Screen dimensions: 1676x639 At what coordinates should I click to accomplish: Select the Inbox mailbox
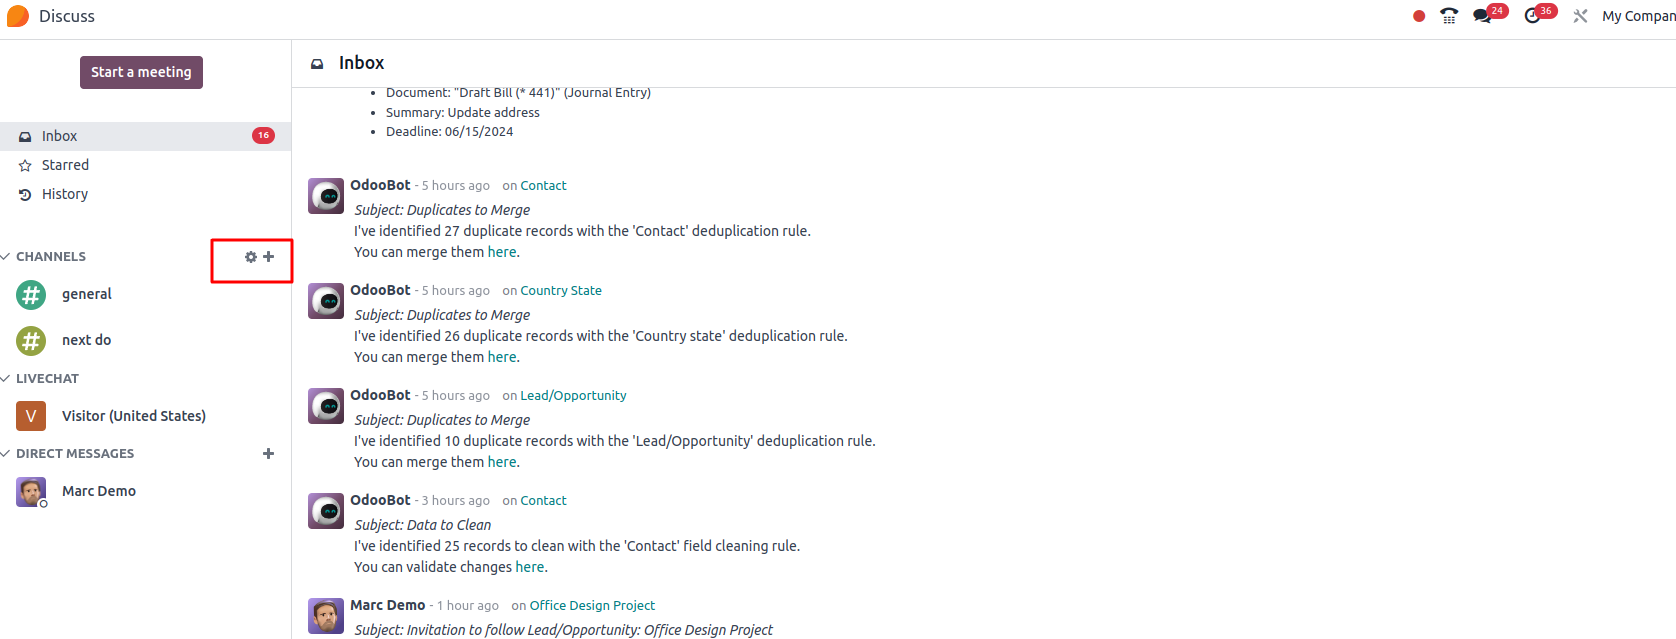145,136
